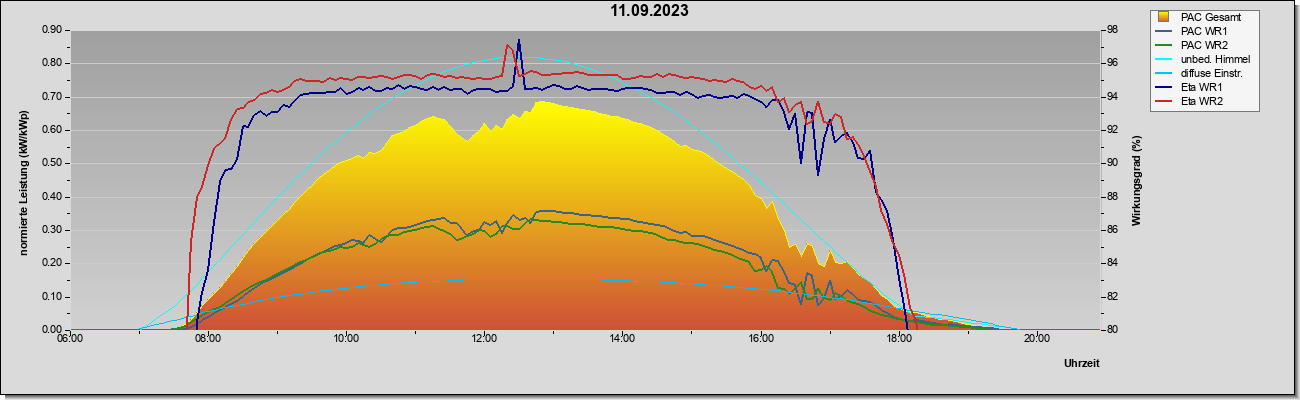The image size is (1300, 400).
Task: Click the 0.10 left axis value
Action: click(52, 297)
